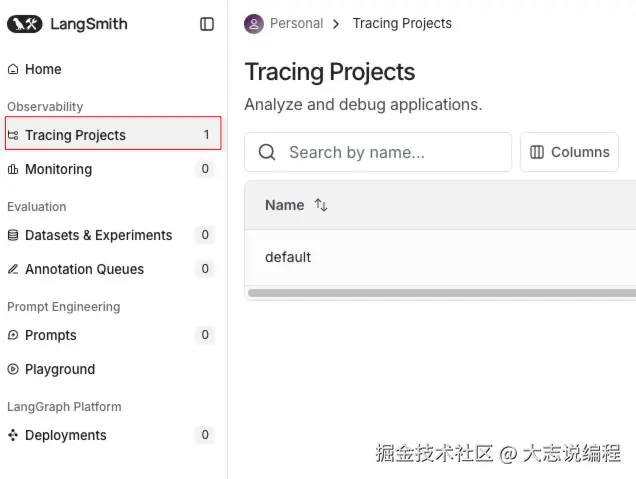The width and height of the screenshot is (636, 479).
Task: Click the Prompts count badge
Action: (205, 335)
